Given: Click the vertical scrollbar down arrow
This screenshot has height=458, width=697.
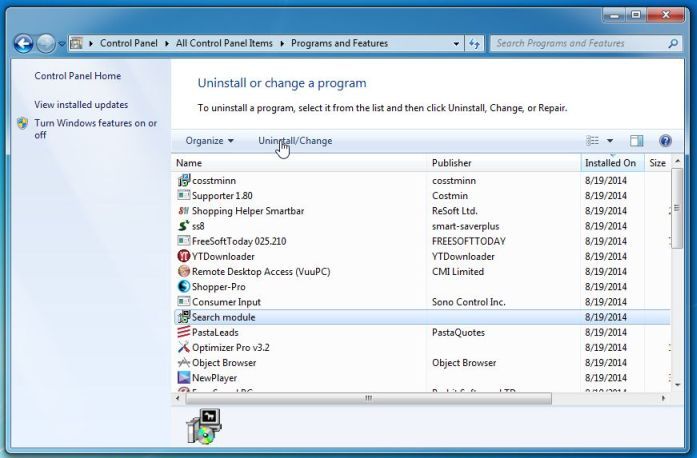Looking at the screenshot, I should [677, 385].
